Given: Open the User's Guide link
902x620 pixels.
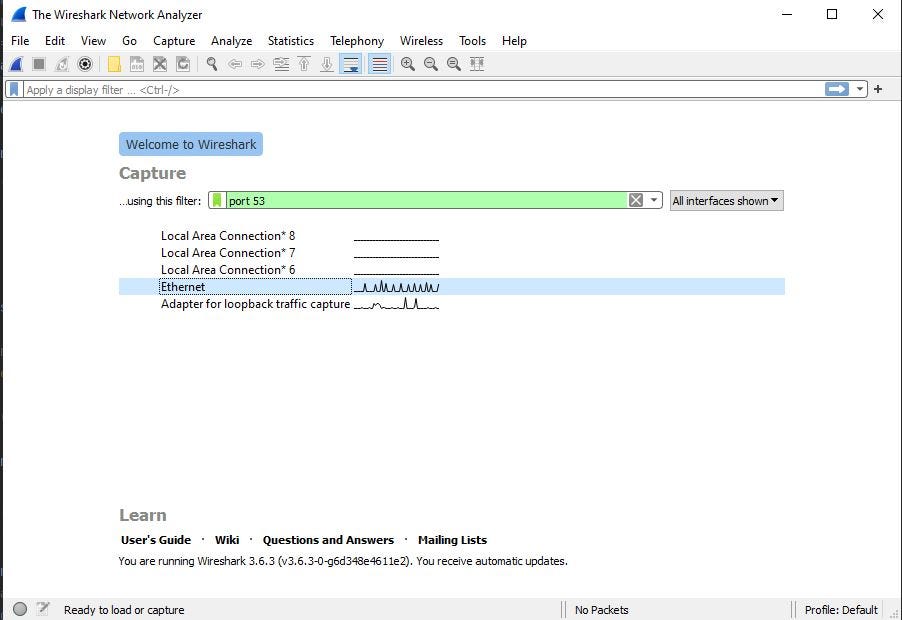Looking at the screenshot, I should click(x=155, y=539).
